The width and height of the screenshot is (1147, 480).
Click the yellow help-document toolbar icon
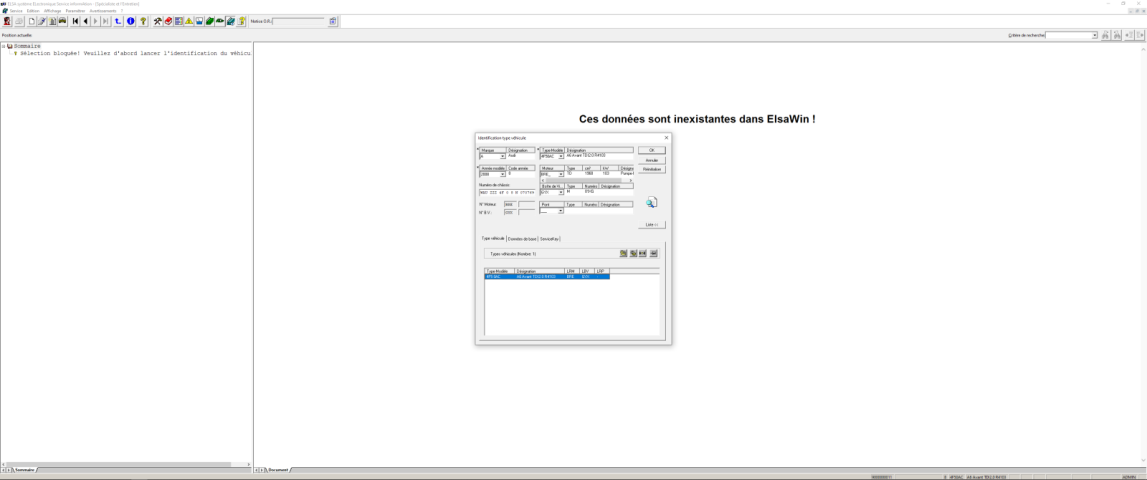[241, 21]
